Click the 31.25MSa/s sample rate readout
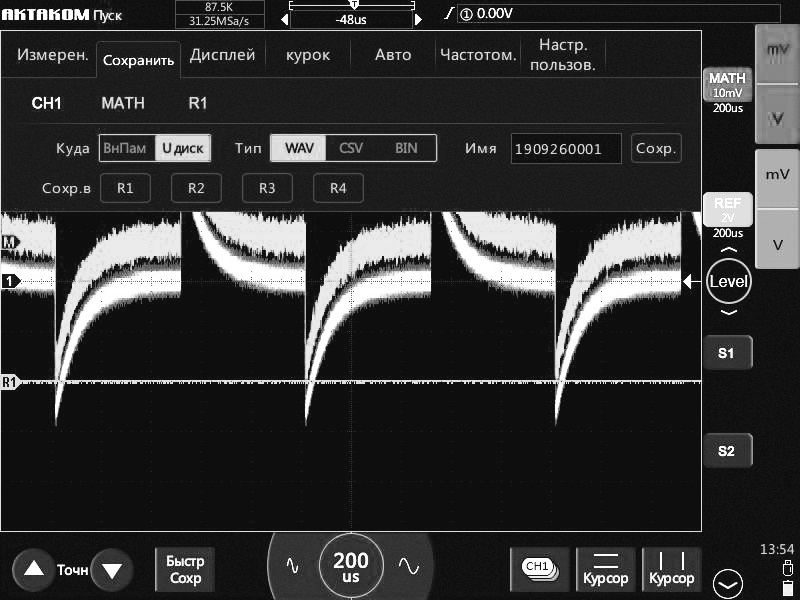The width and height of the screenshot is (800, 600). 219,21
